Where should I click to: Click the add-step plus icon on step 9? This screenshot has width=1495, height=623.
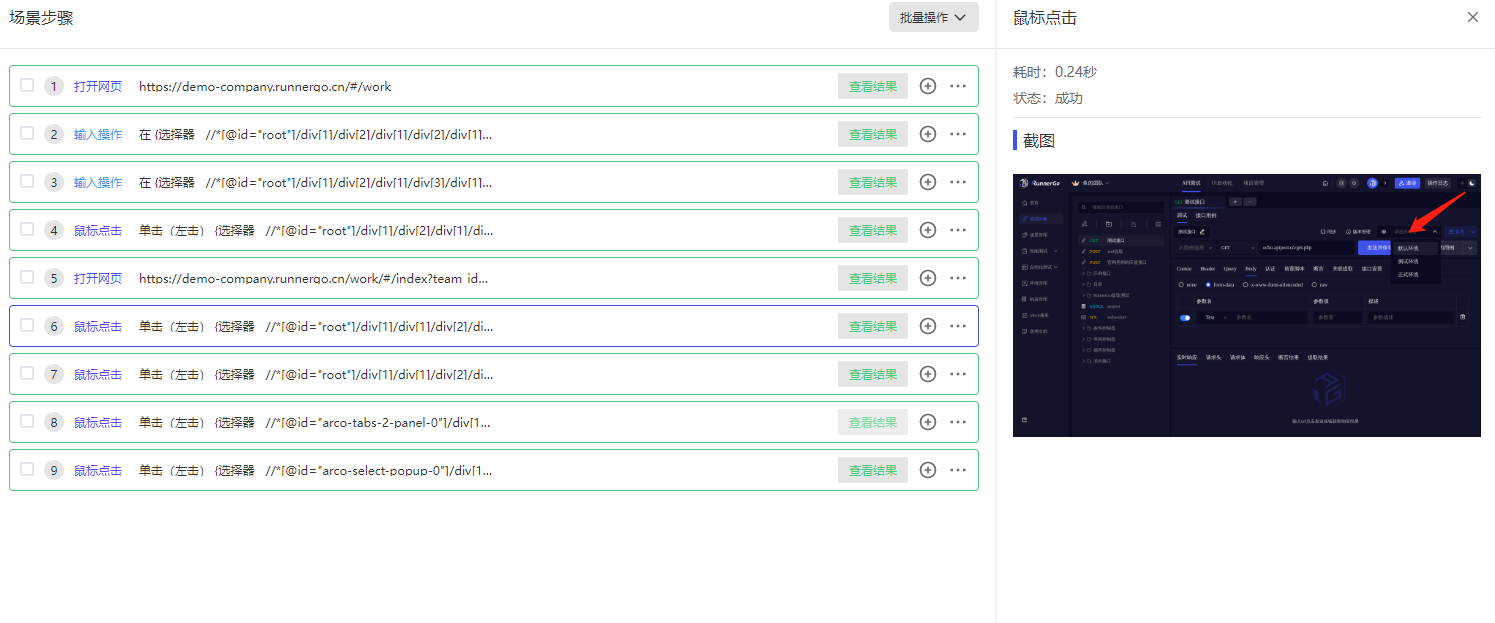928,470
